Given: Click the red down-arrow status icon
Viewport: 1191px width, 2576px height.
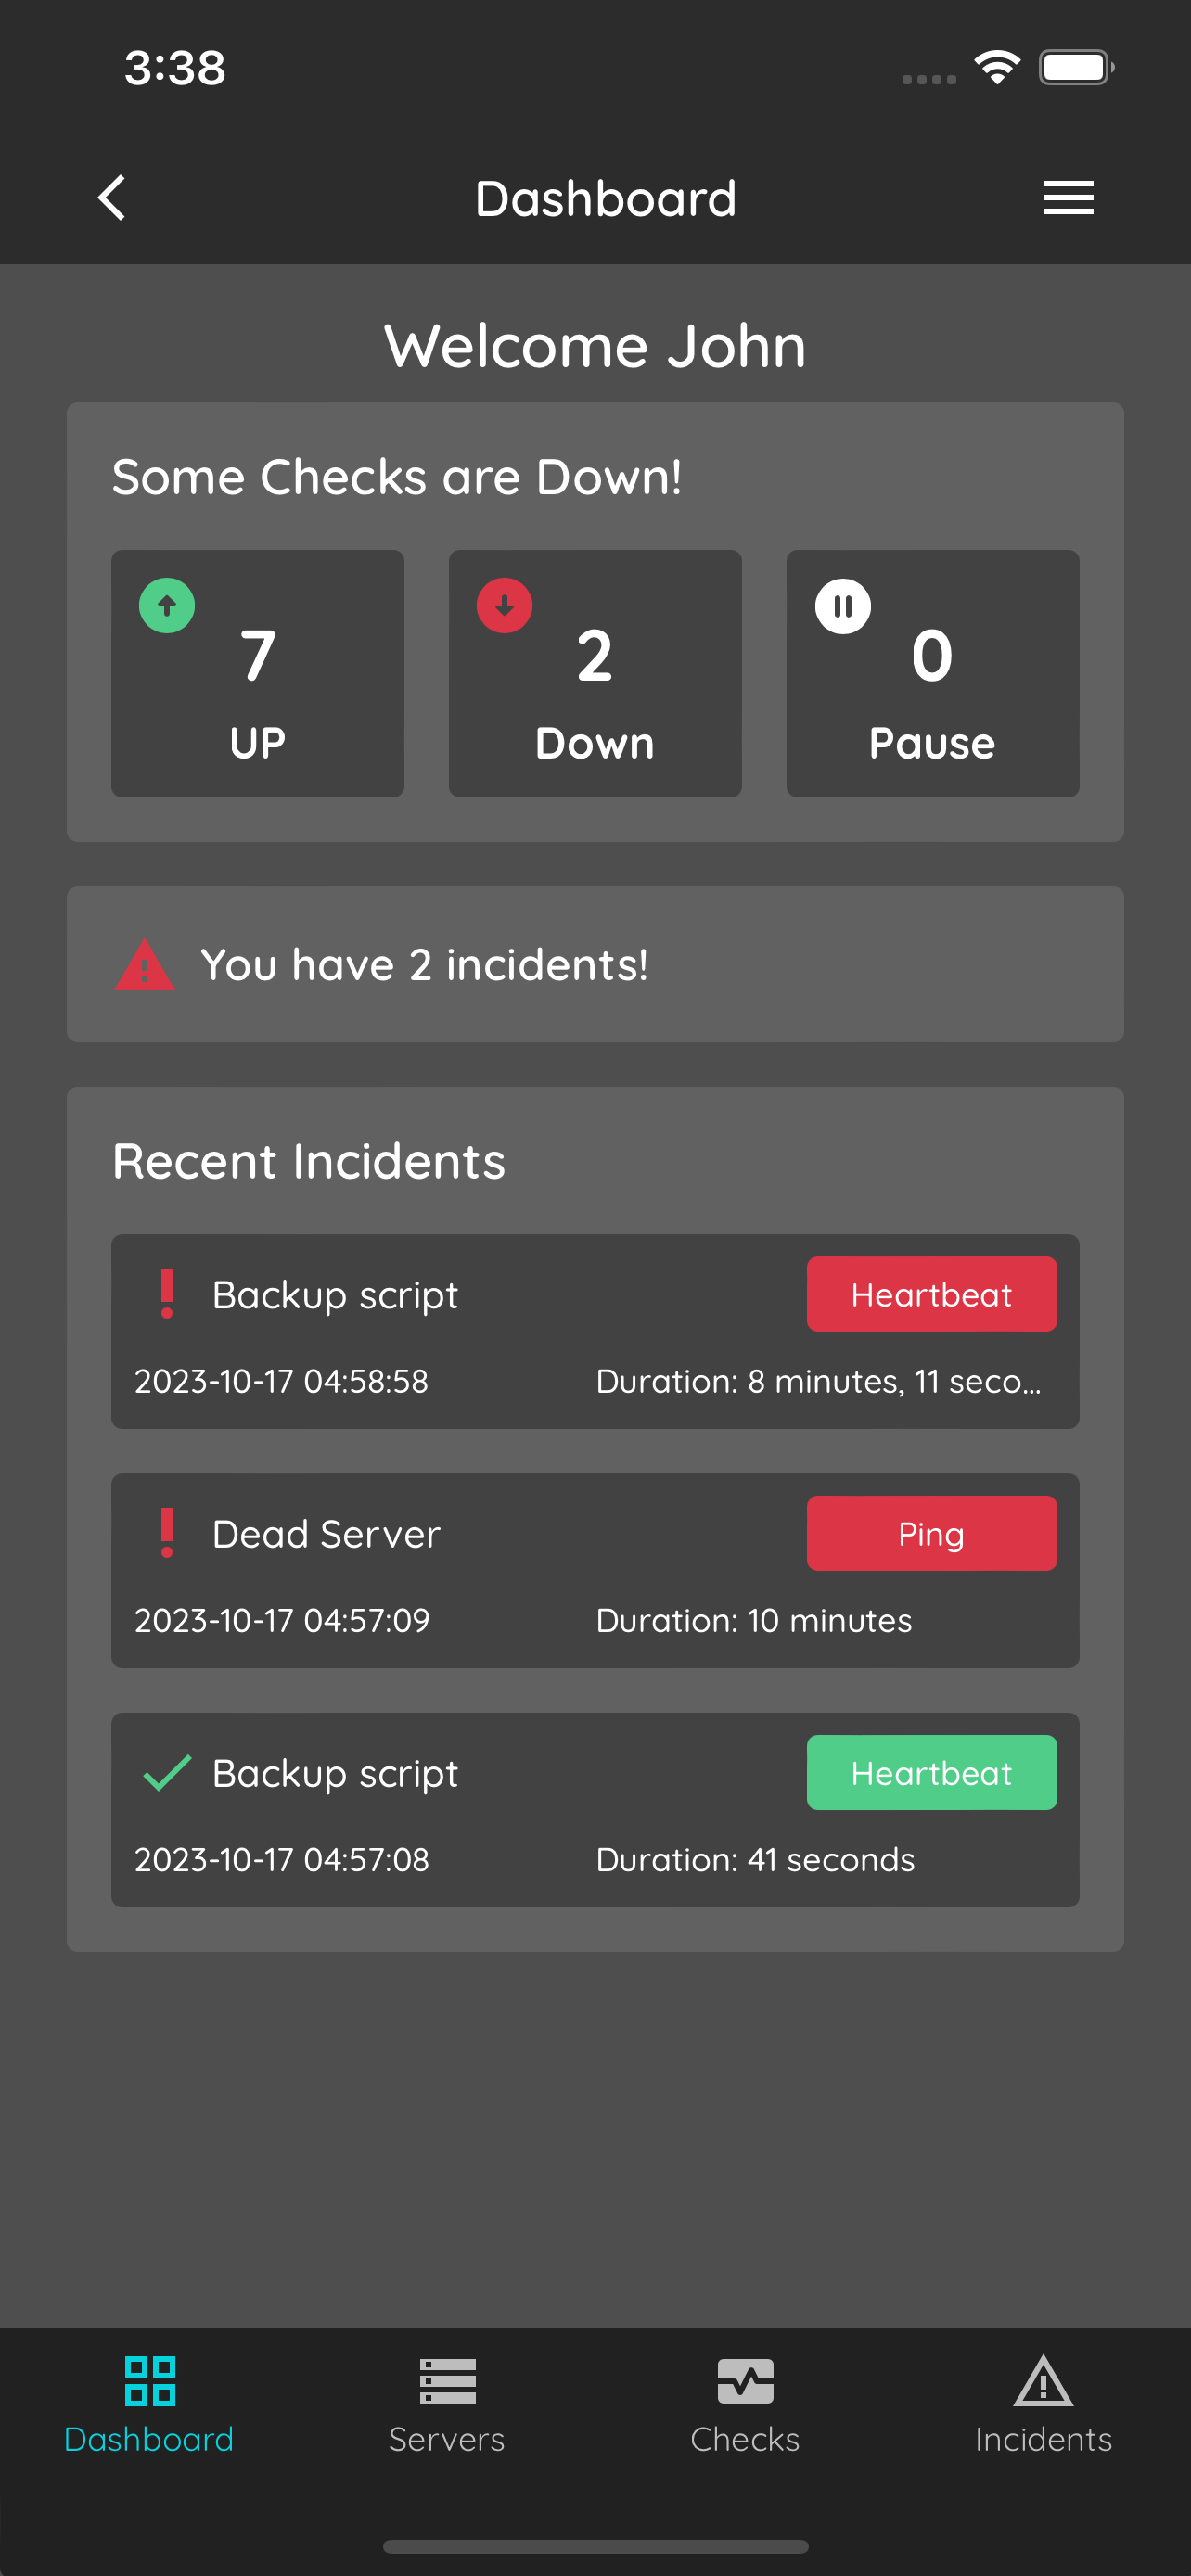Looking at the screenshot, I should click(503, 606).
